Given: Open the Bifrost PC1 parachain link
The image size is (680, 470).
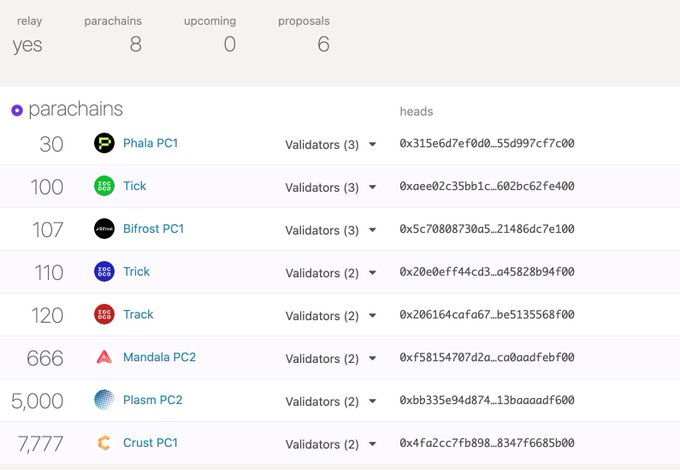Looking at the screenshot, I should tap(154, 228).
